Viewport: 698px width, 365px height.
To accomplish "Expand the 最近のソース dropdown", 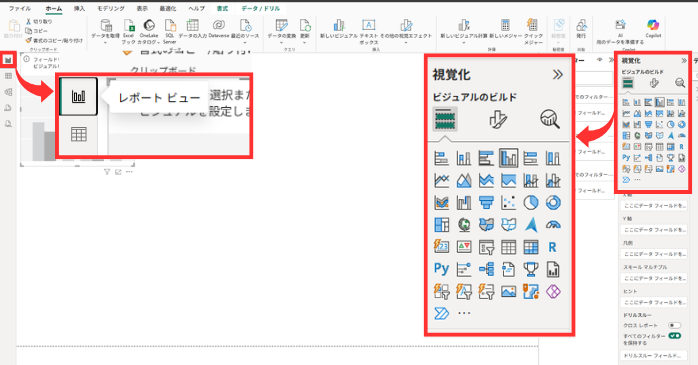I will [x=245, y=43].
